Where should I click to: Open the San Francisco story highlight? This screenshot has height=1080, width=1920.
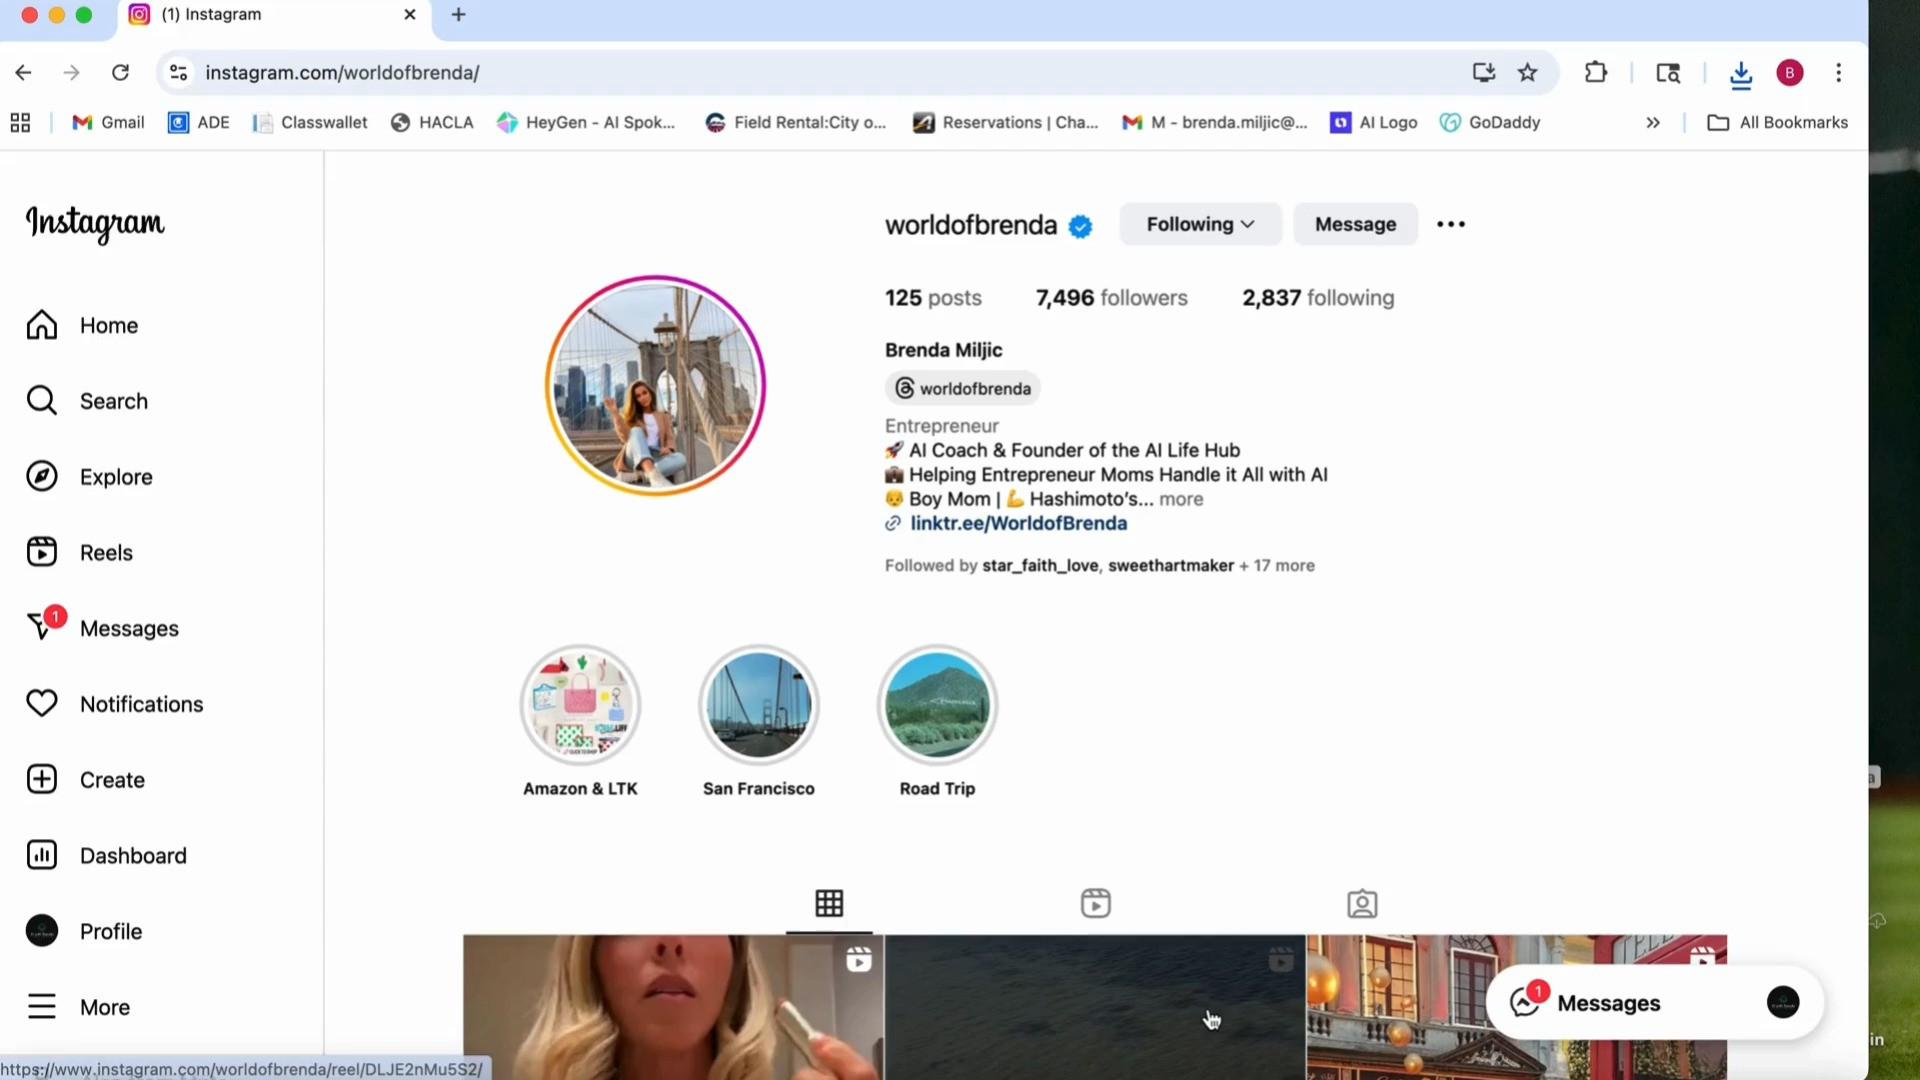pos(758,704)
